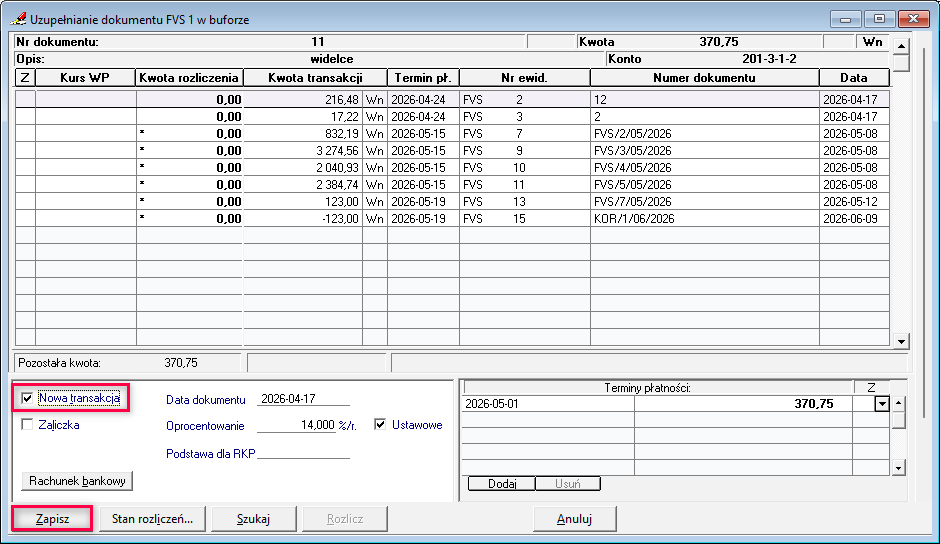Viewport: 940px width, 544px height.
Task: Toggle the Nowa transakcja checkbox
Action: pyautogui.click(x=27, y=398)
